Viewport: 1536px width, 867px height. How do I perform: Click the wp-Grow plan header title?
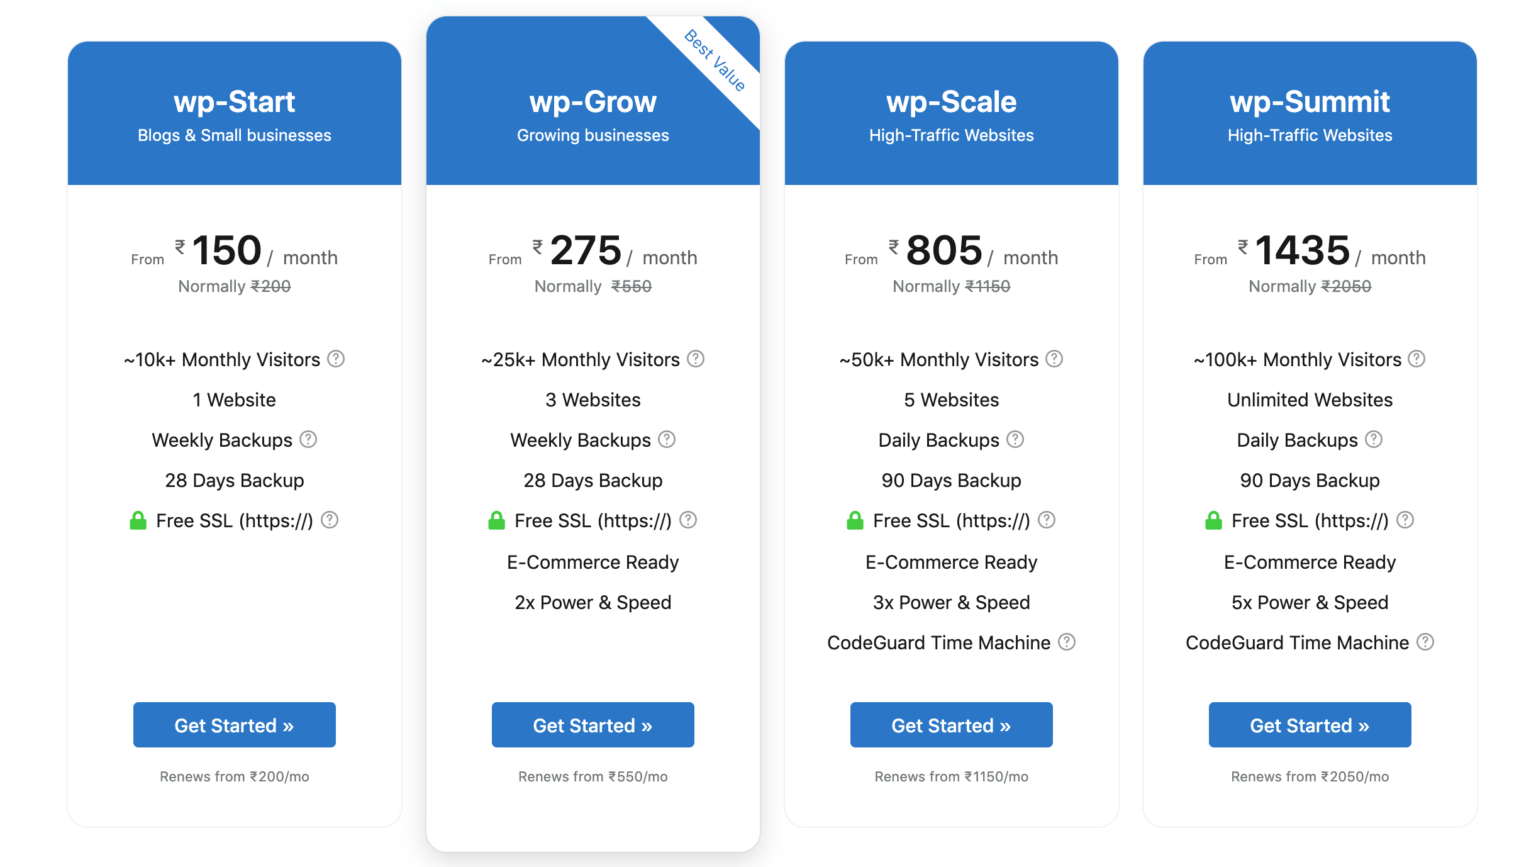pos(593,102)
